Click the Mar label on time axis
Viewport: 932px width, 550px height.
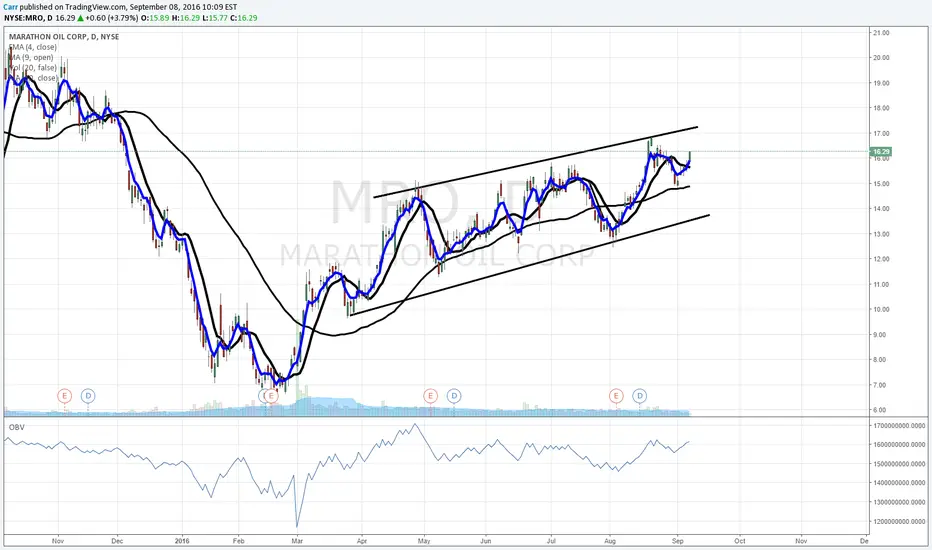pyautogui.click(x=297, y=541)
